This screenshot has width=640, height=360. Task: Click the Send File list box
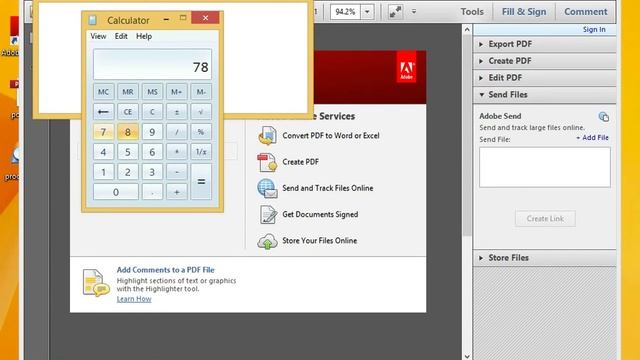click(x=545, y=167)
